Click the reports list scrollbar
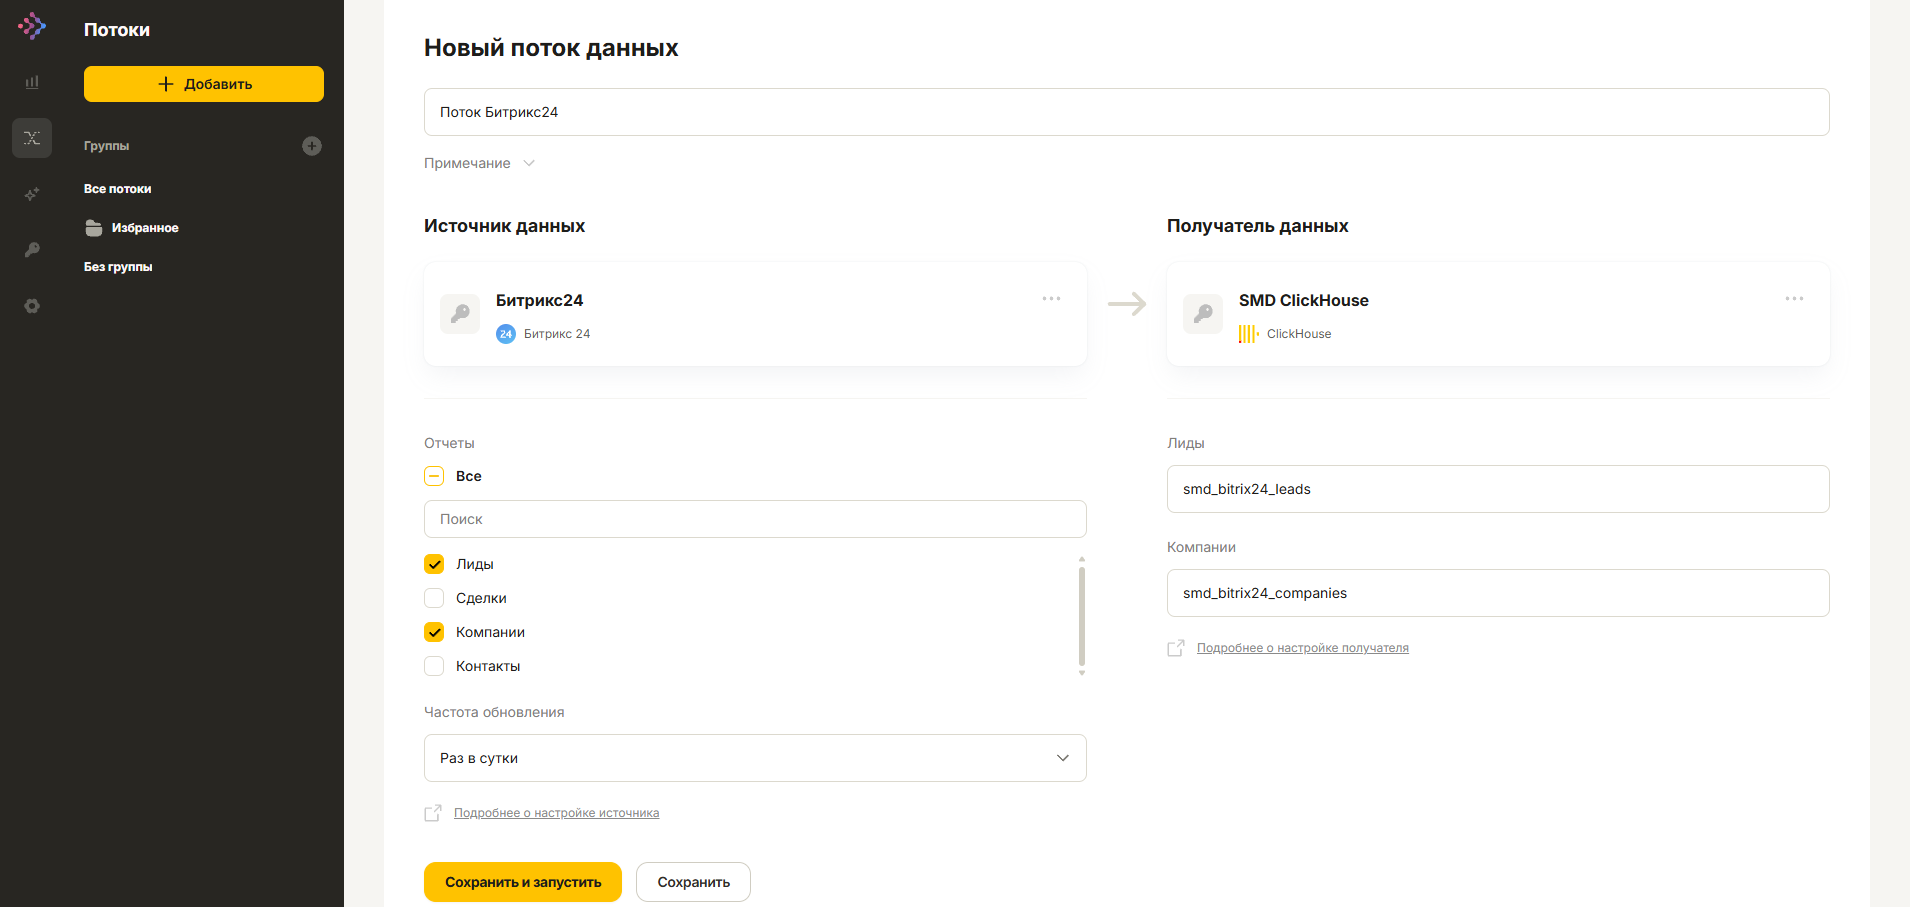Viewport: 1910px width, 907px height. pyautogui.click(x=1082, y=616)
